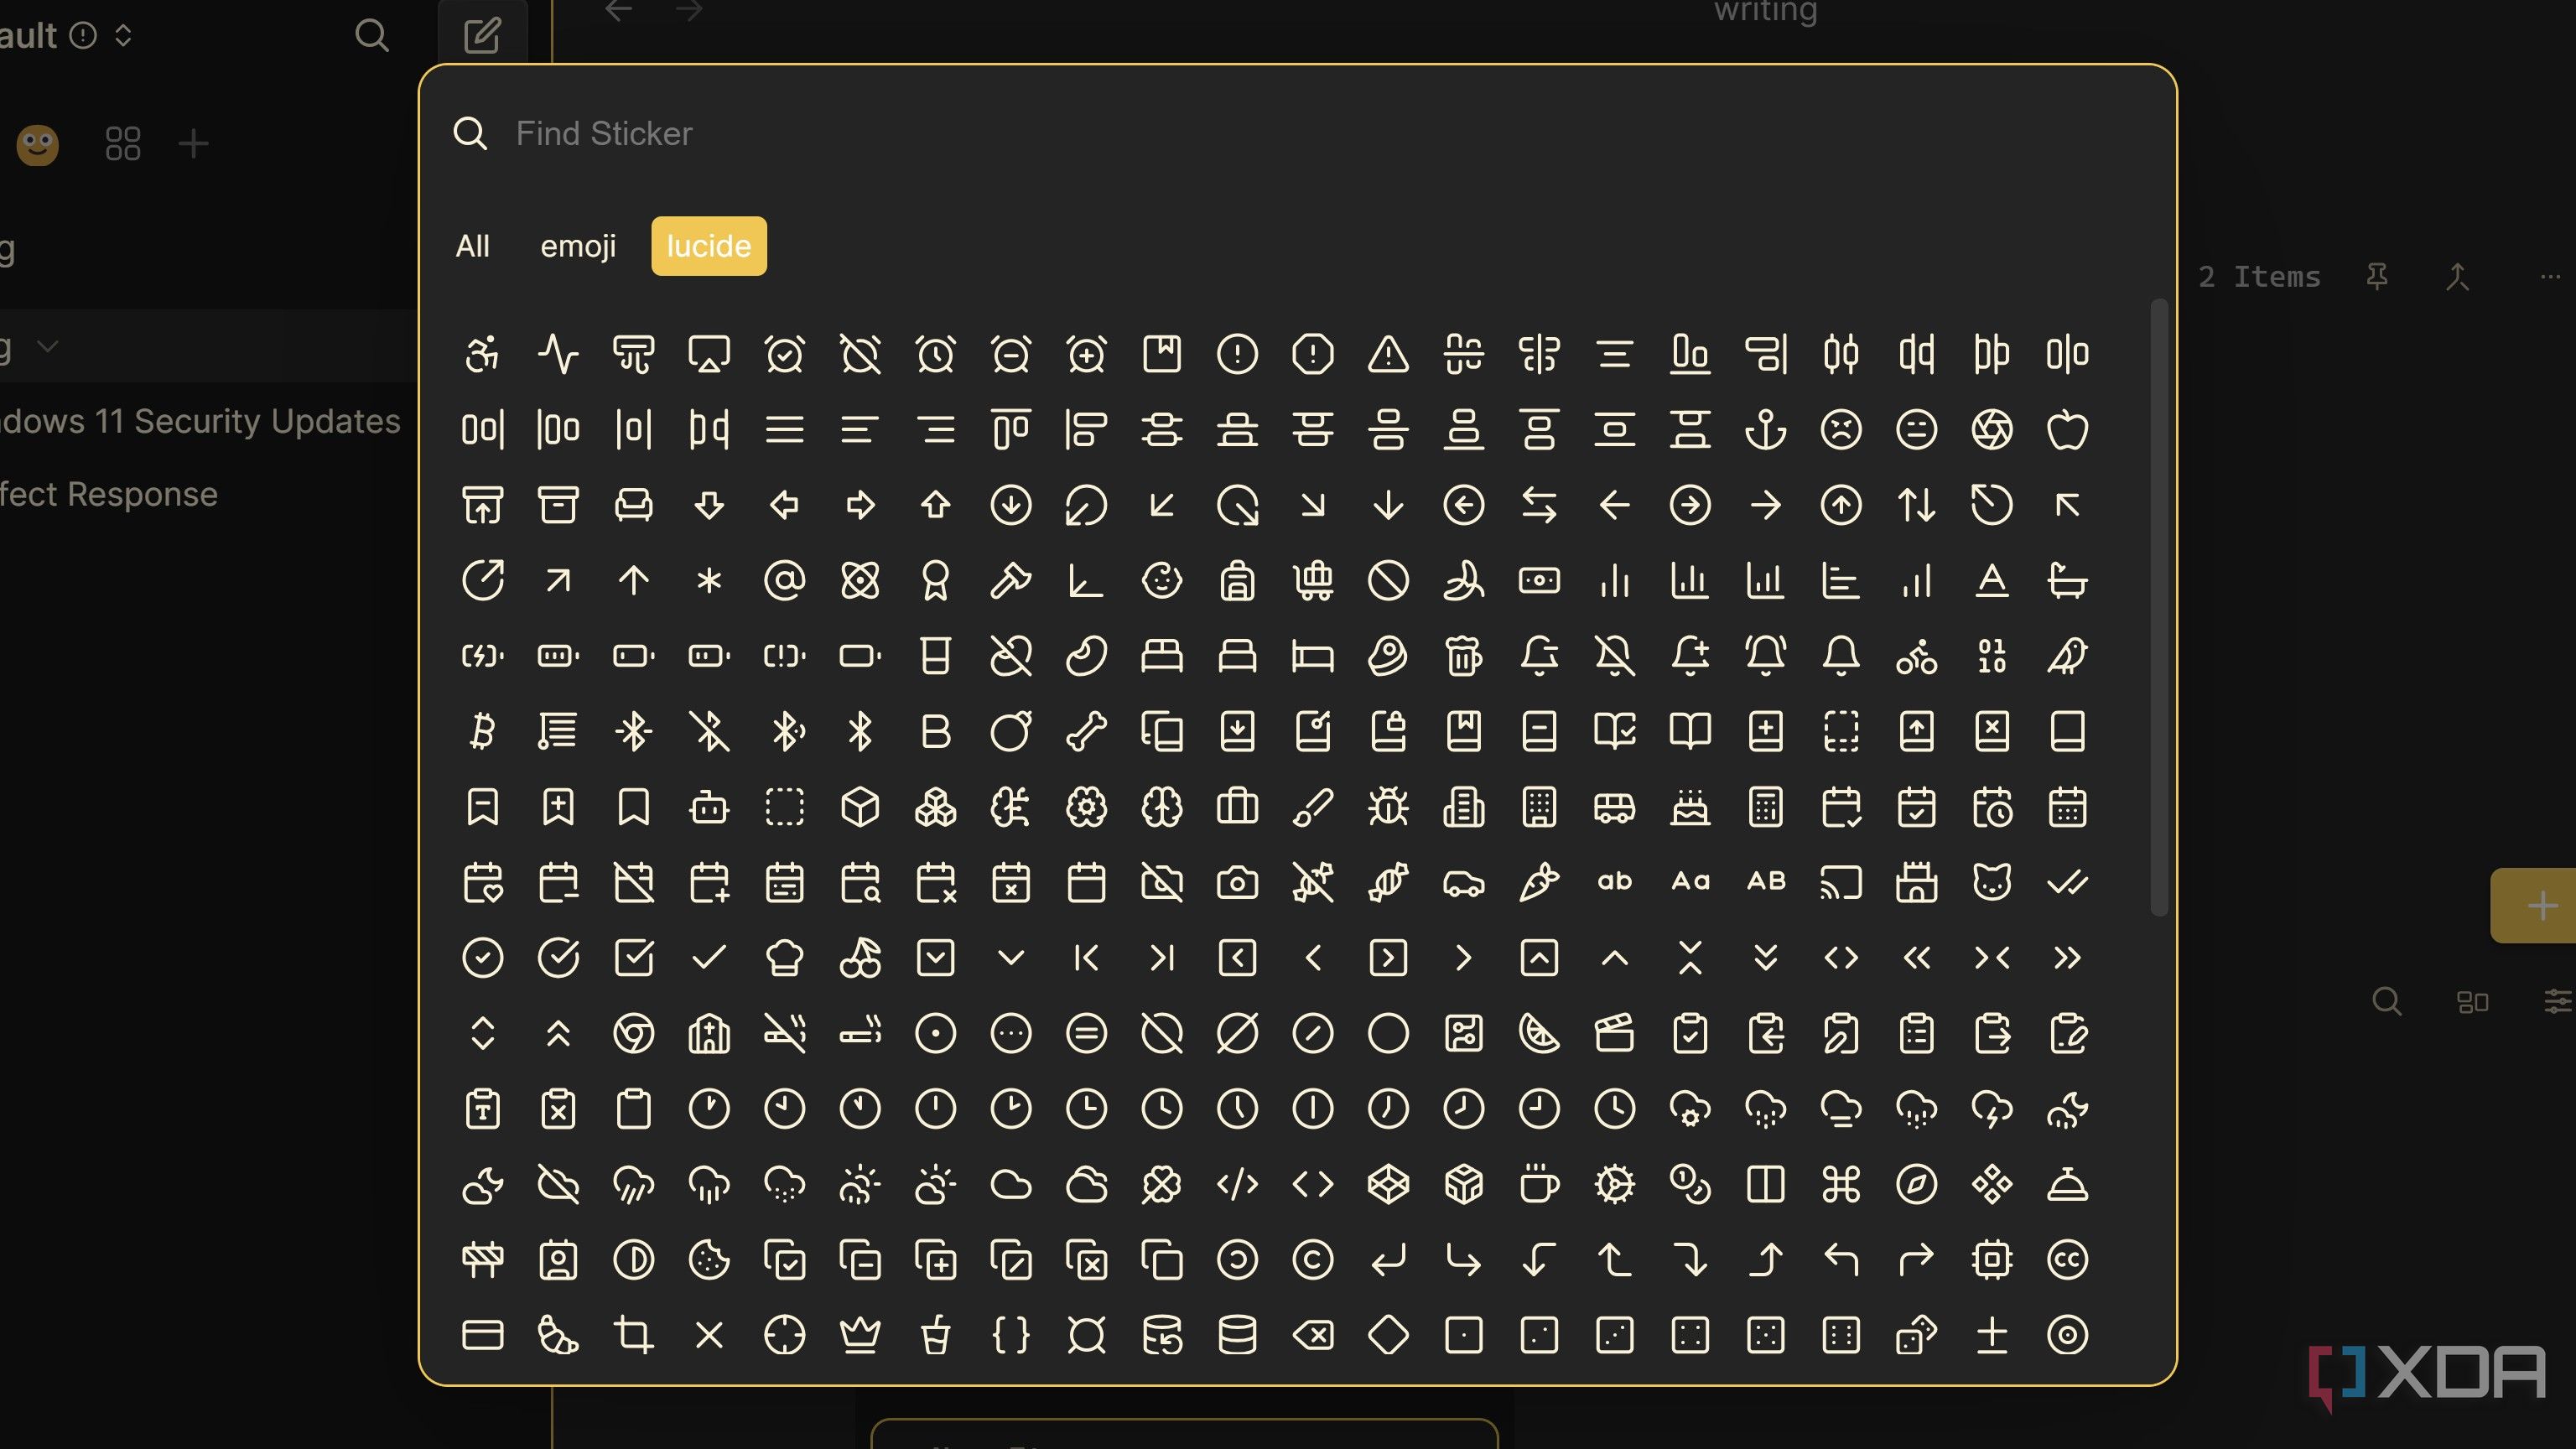Viewport: 2576px width, 1449px height.
Task: Open the Windows 11 Security Updates note
Action: point(200,421)
